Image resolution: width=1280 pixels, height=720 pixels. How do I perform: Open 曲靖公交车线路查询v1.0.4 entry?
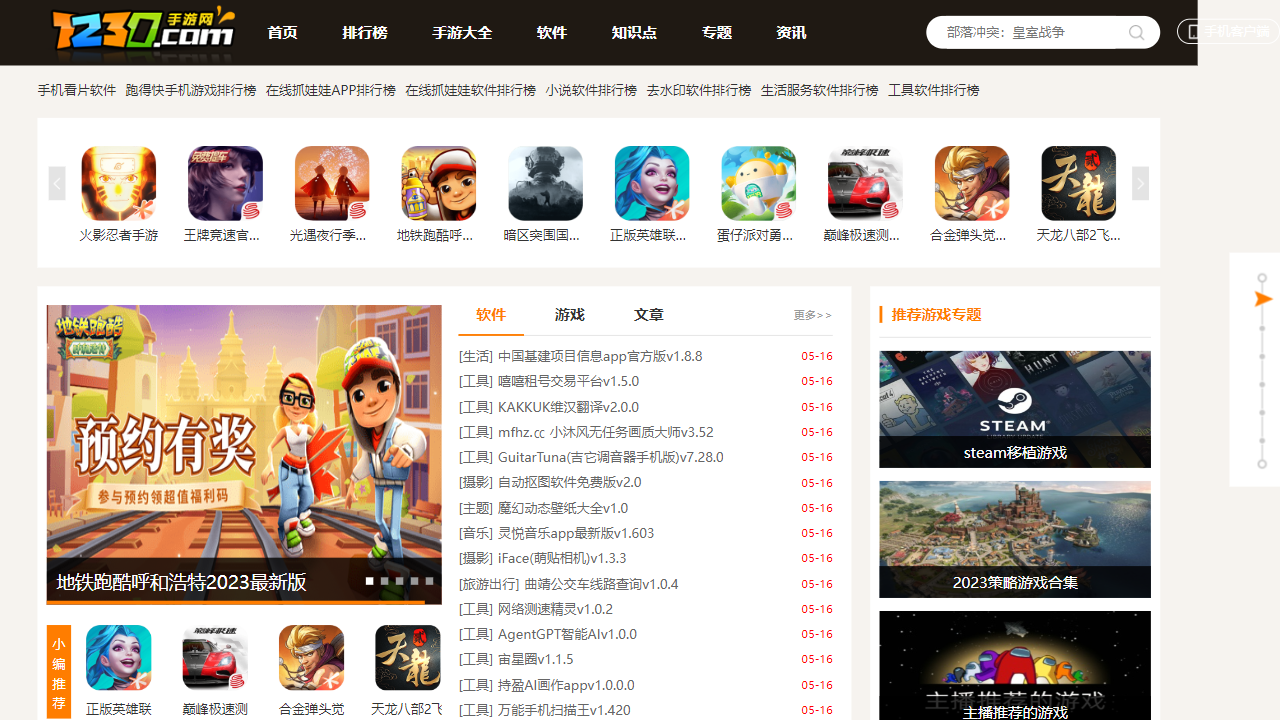[601, 584]
